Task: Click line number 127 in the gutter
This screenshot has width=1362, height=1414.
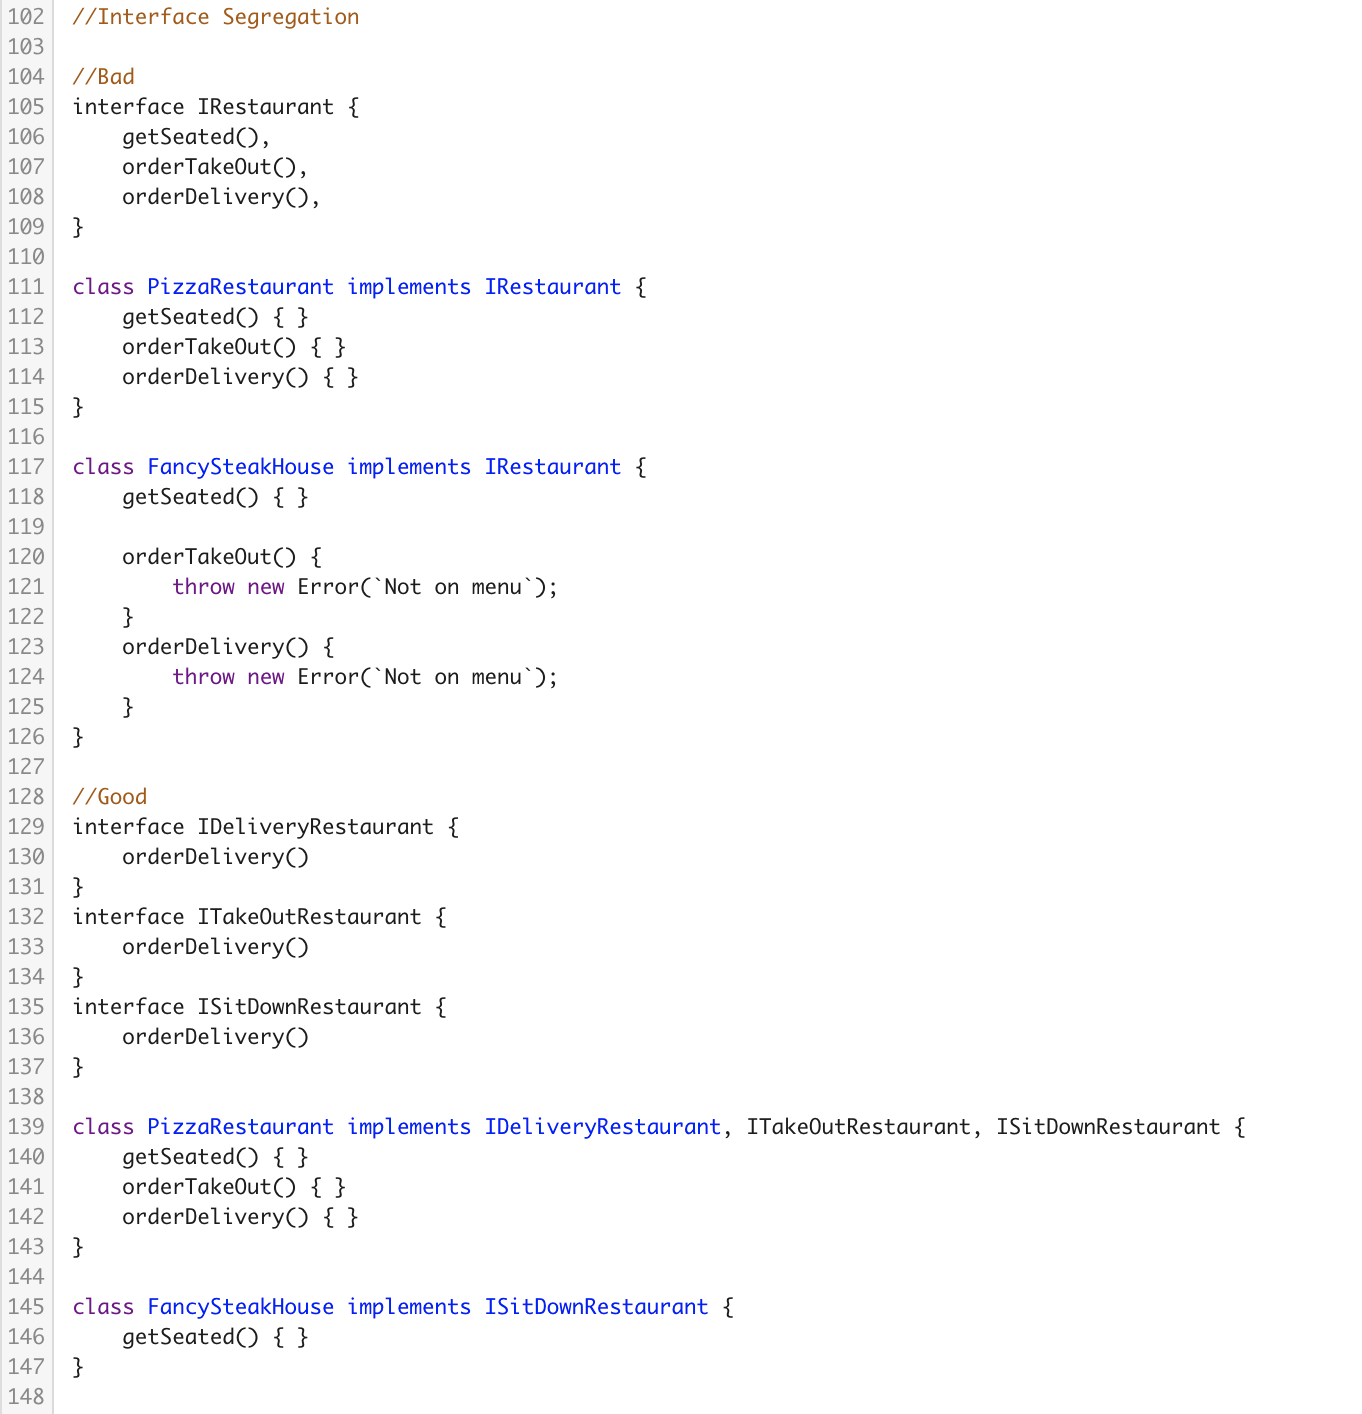Action: click(26, 767)
